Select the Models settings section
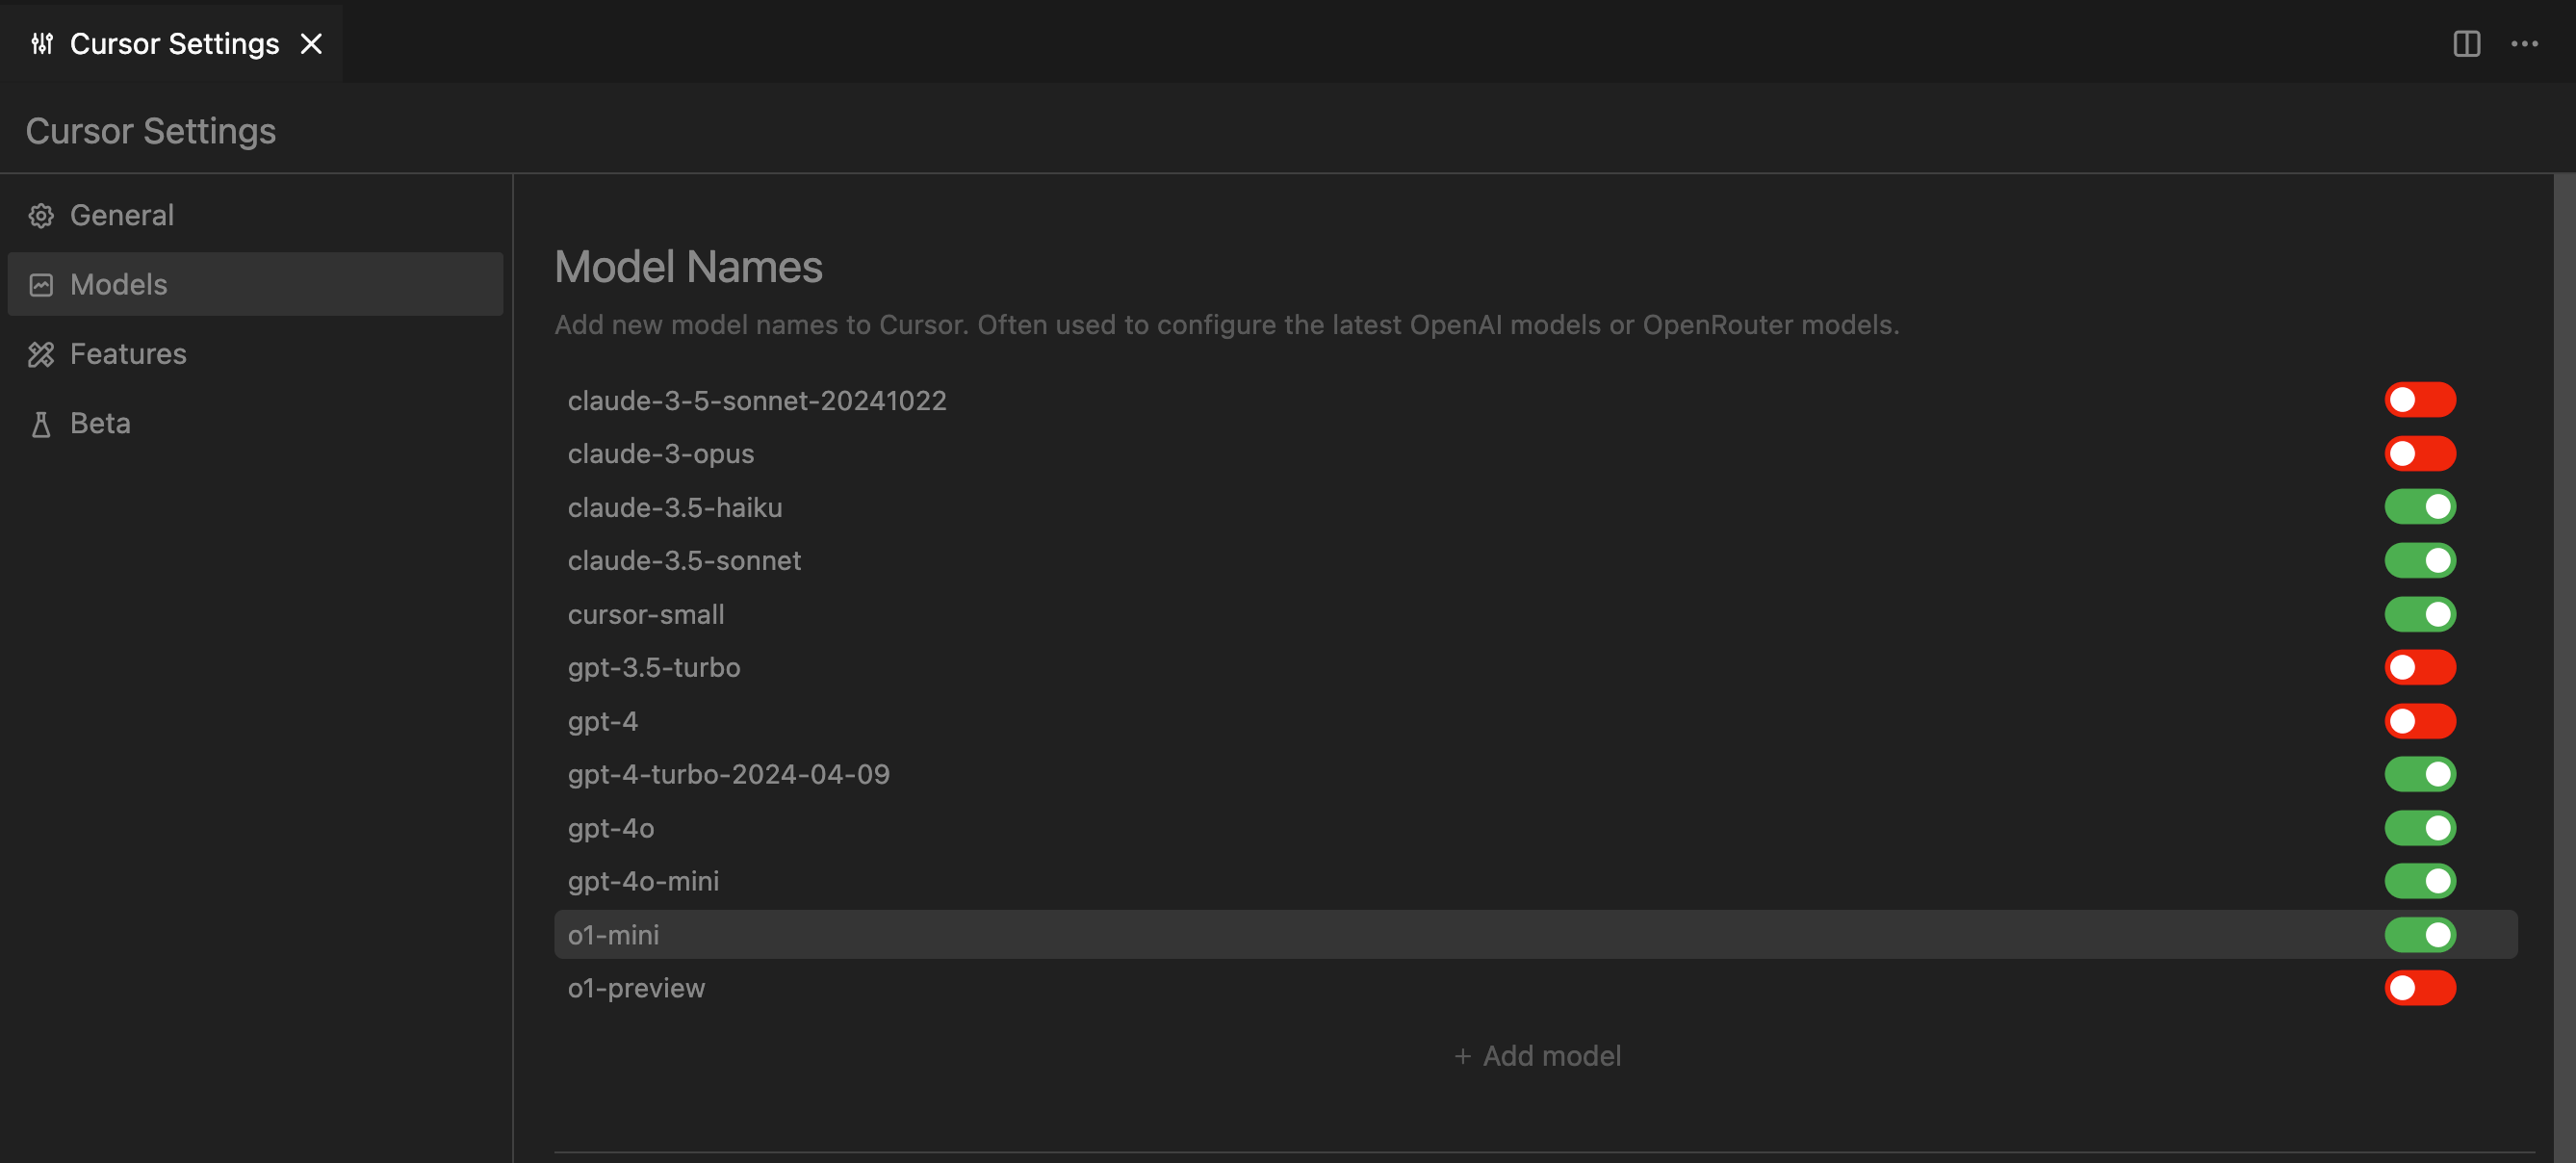 point(255,284)
